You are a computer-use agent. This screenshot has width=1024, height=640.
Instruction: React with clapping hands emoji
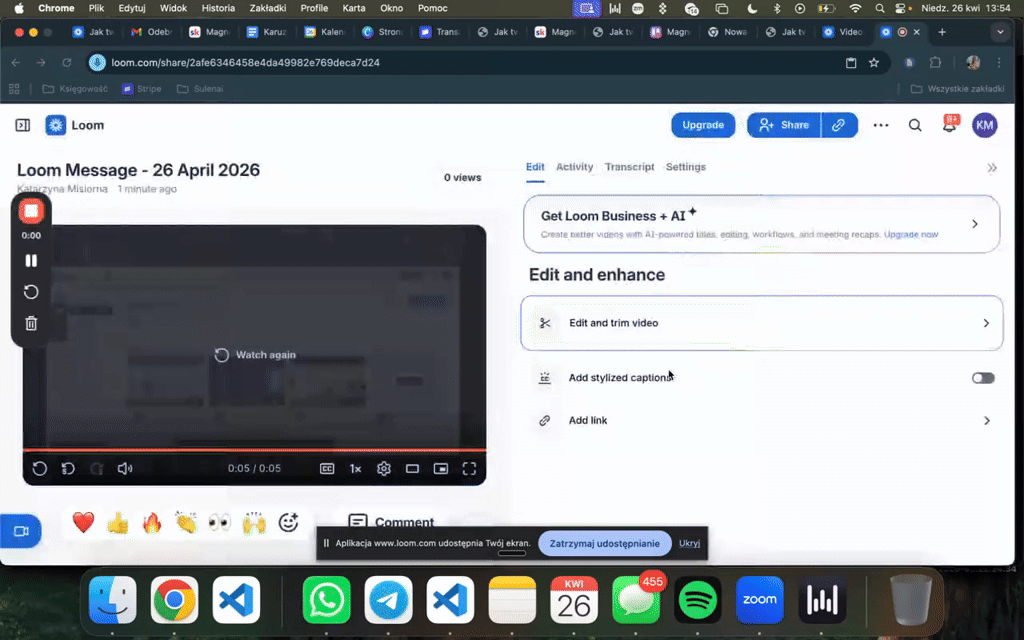pyautogui.click(x=186, y=522)
